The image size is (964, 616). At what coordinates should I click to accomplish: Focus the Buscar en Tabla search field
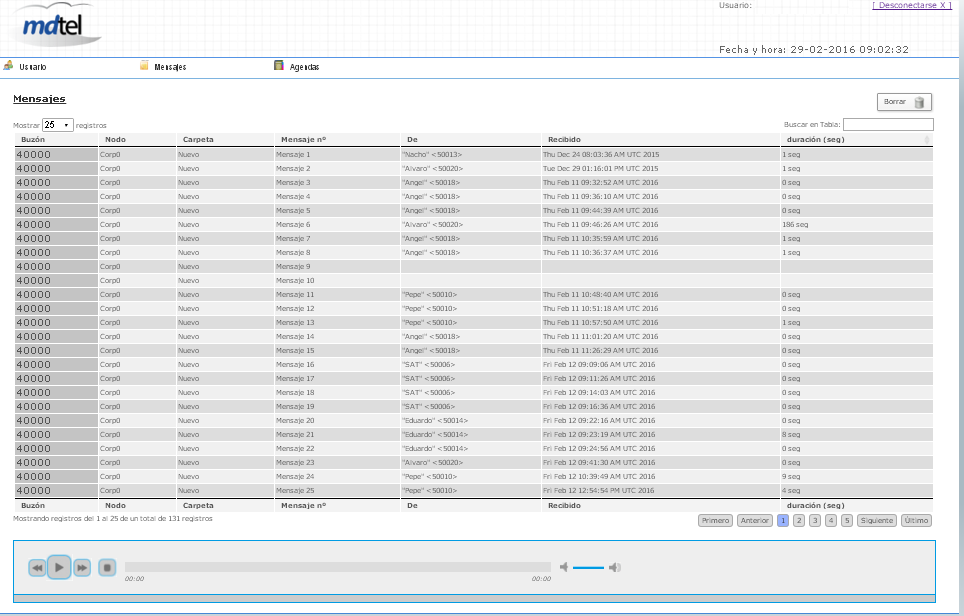(x=888, y=124)
